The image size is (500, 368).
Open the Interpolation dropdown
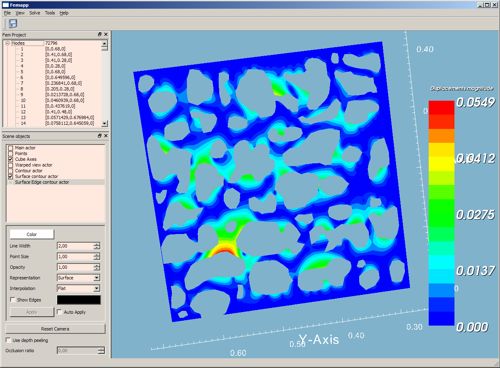coord(79,288)
